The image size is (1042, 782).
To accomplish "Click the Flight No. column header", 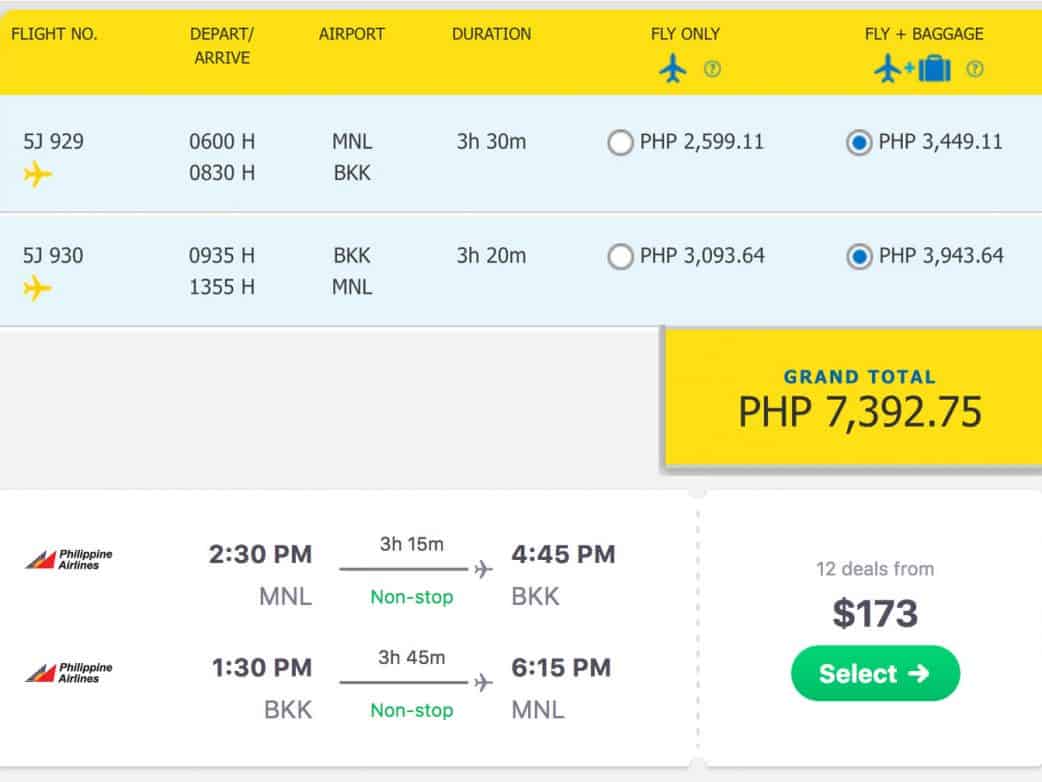I will (x=54, y=34).
